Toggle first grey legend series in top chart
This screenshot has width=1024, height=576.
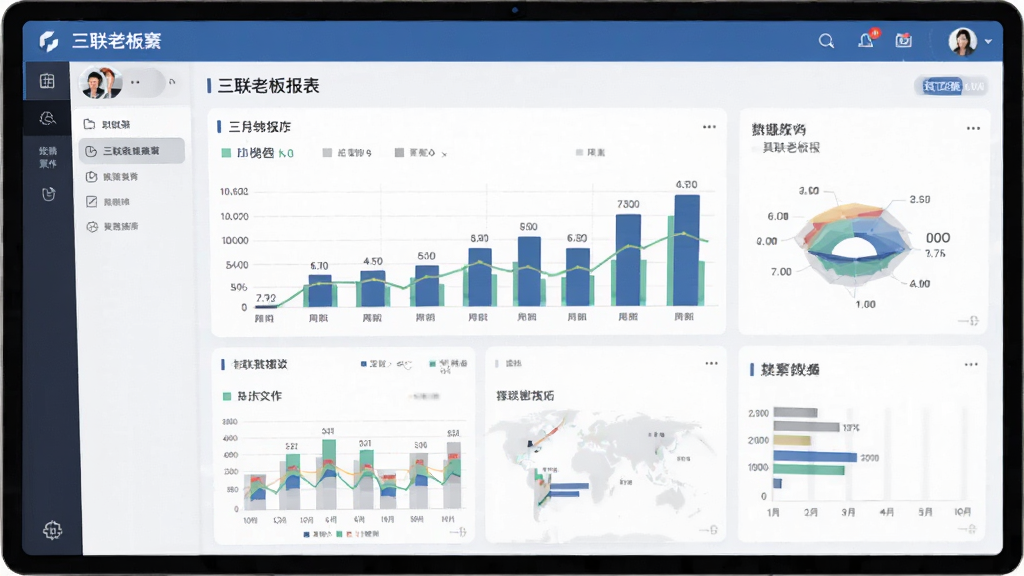tap(347, 153)
